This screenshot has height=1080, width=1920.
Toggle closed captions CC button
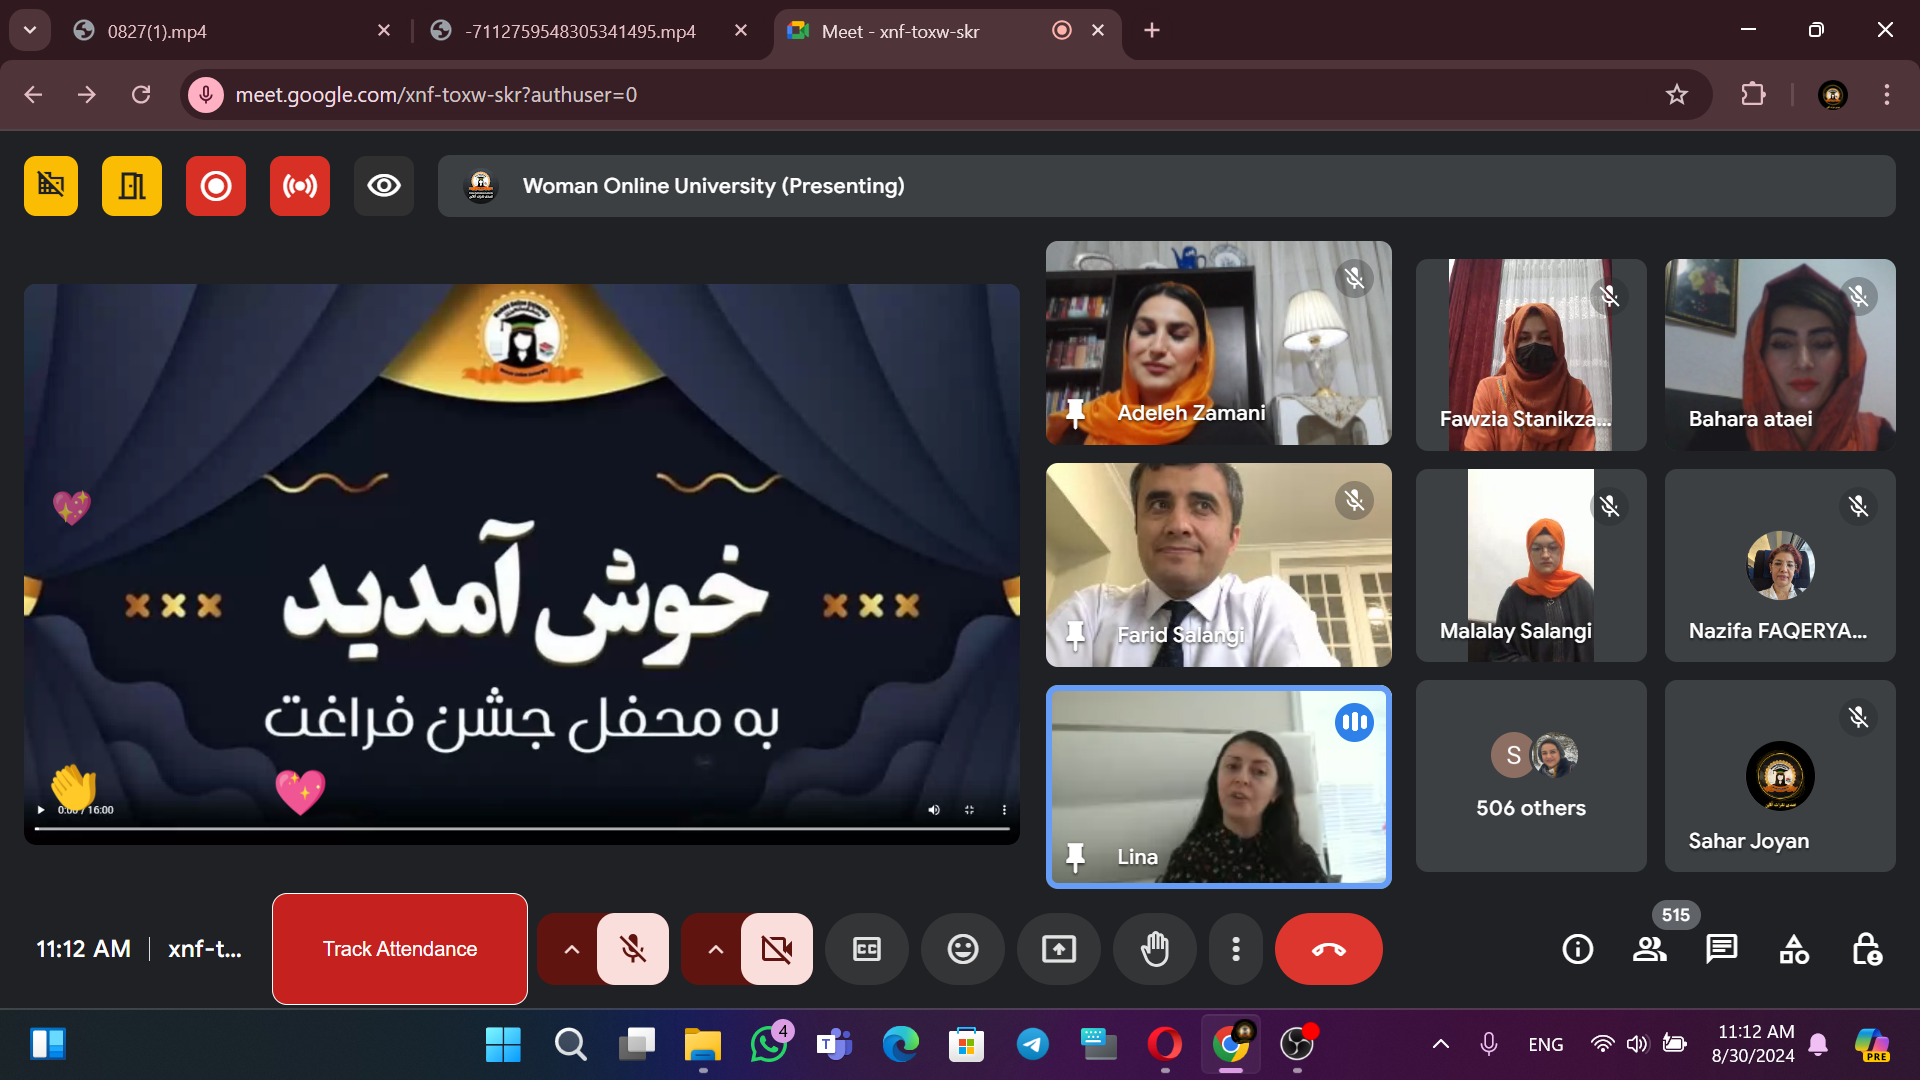click(866, 949)
